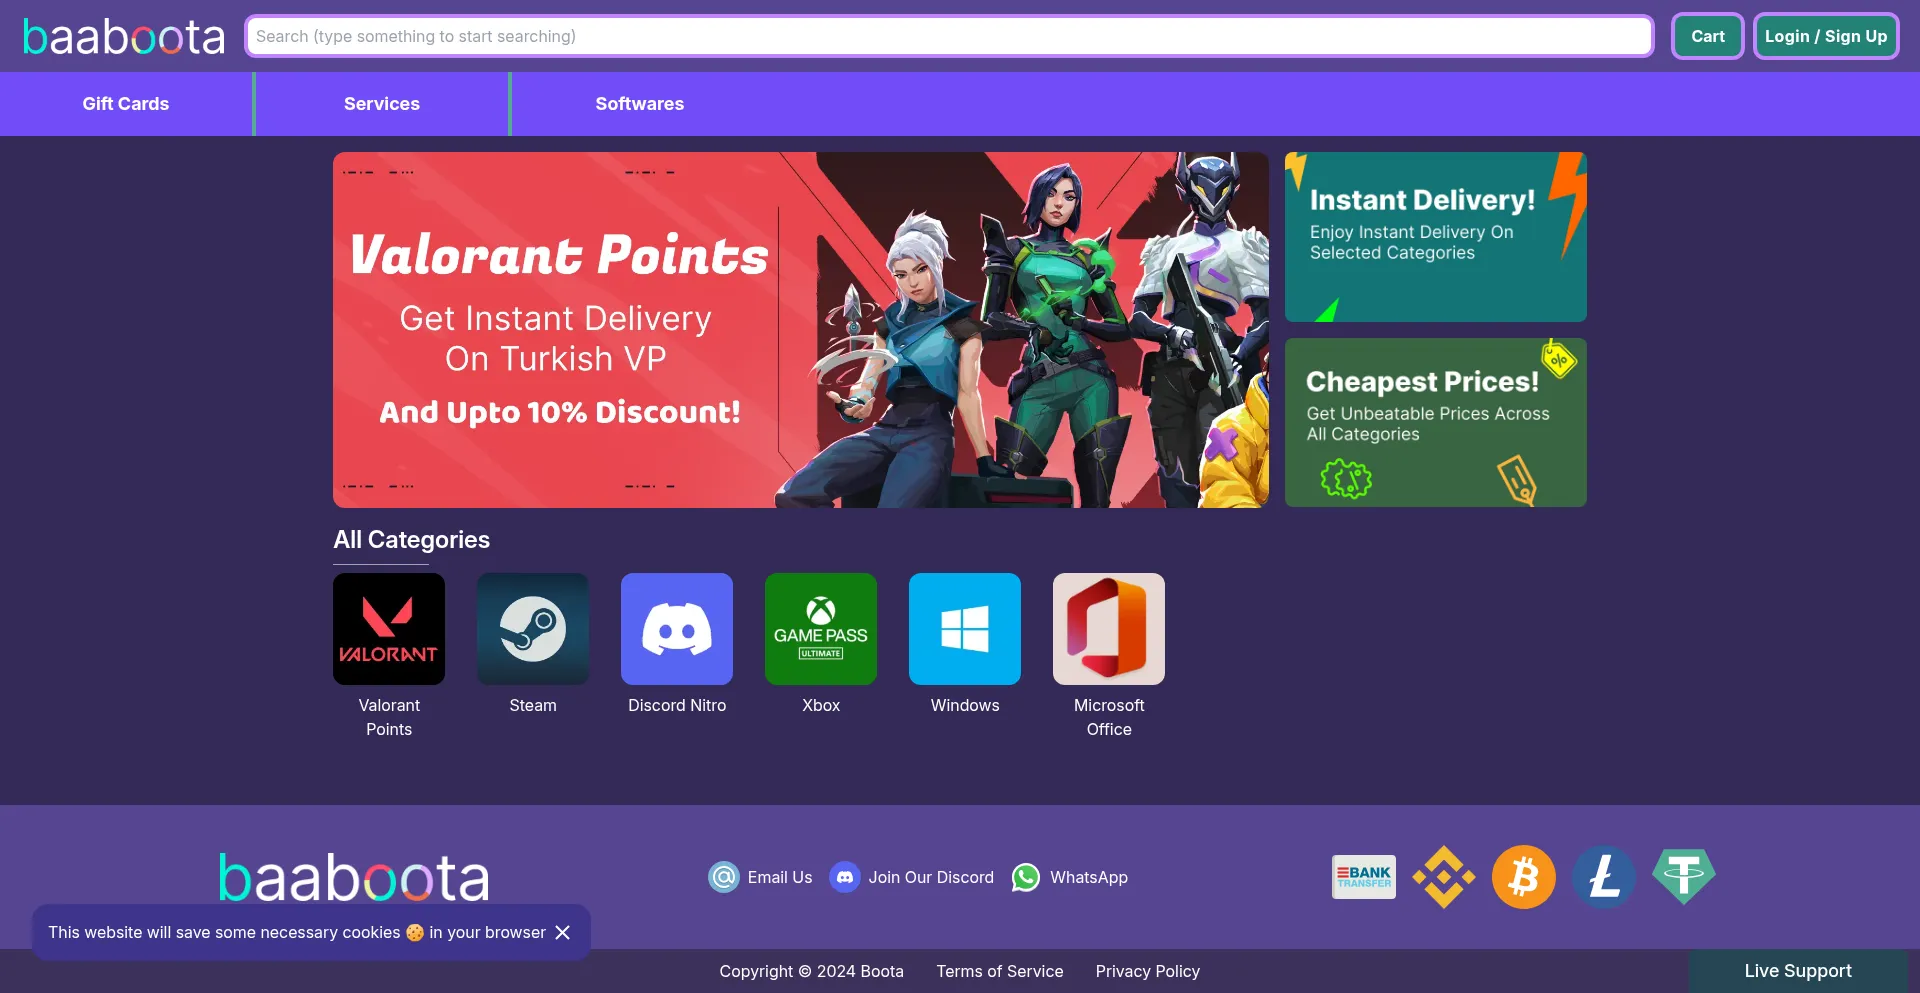Open the Windows category icon
Screen dimensions: 1920x993
(x=965, y=629)
